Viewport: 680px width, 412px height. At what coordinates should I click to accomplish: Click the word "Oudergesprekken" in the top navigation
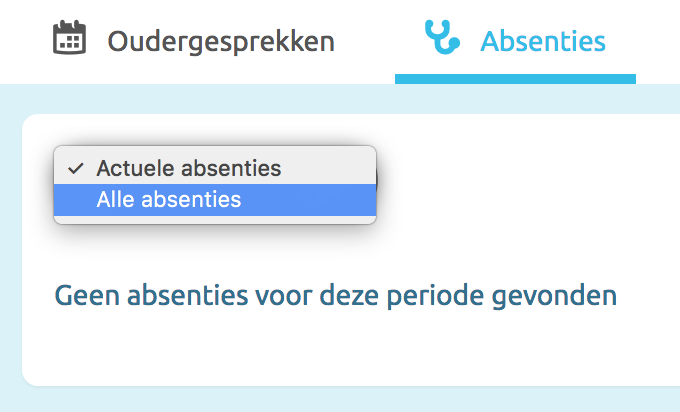pyautogui.click(x=221, y=41)
